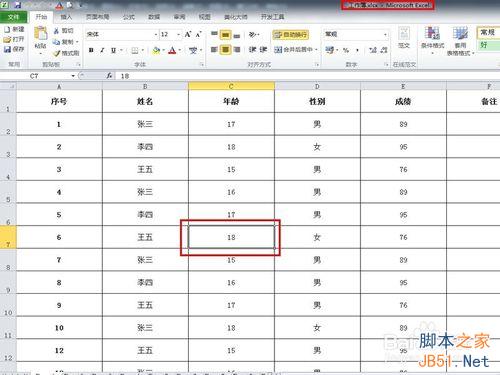Switch to the Developer (开发工具) tab
This screenshot has height=375, width=500.
point(272,17)
